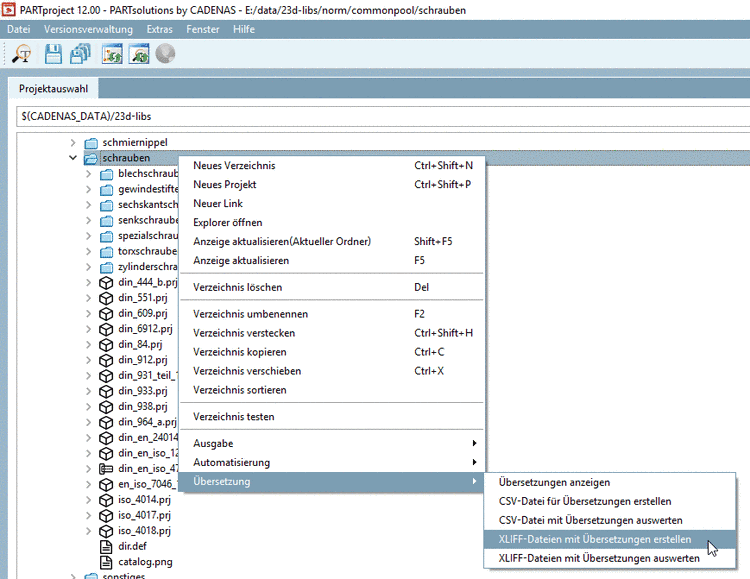Open the Versionsverwaltung menu
Screen dimensions: 750x579
click(x=87, y=30)
